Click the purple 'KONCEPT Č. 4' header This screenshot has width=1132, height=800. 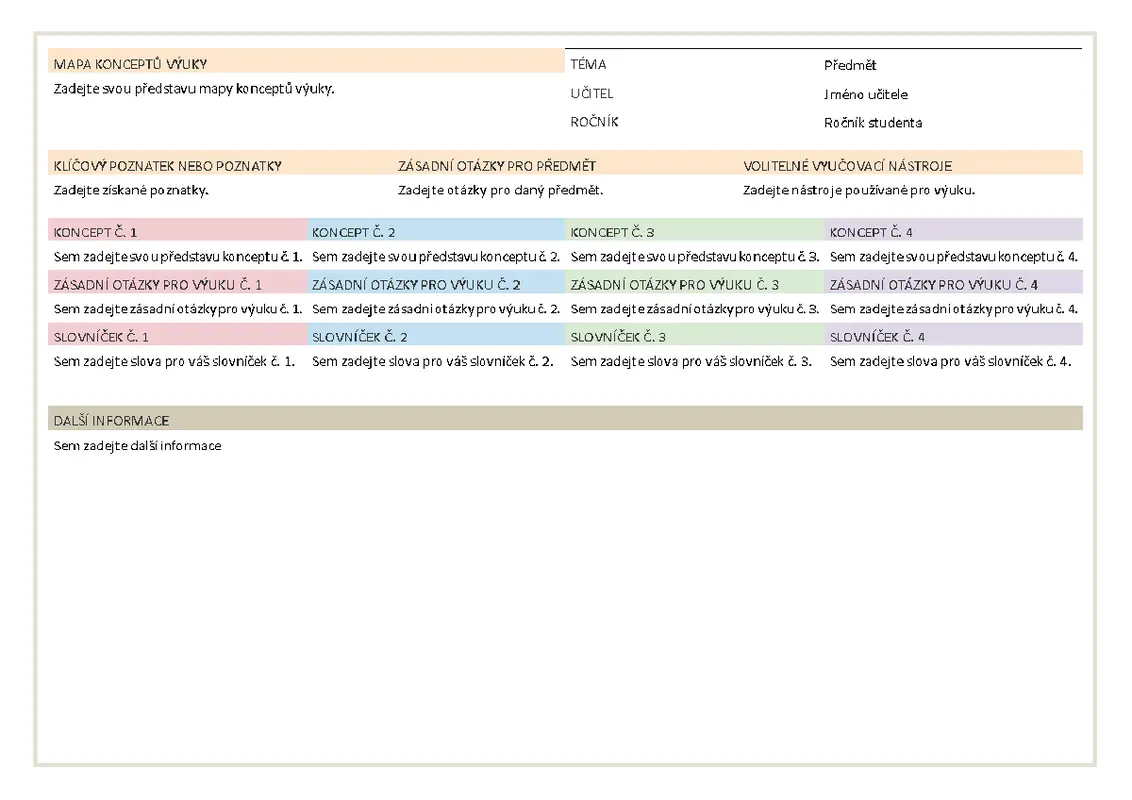[x=871, y=232]
